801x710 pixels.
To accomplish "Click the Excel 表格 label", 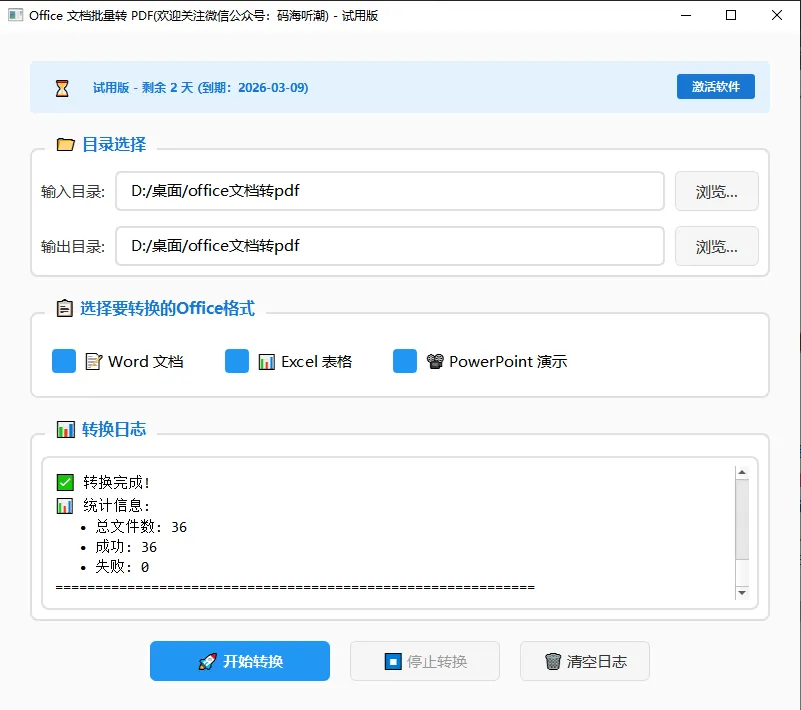I will (317, 362).
